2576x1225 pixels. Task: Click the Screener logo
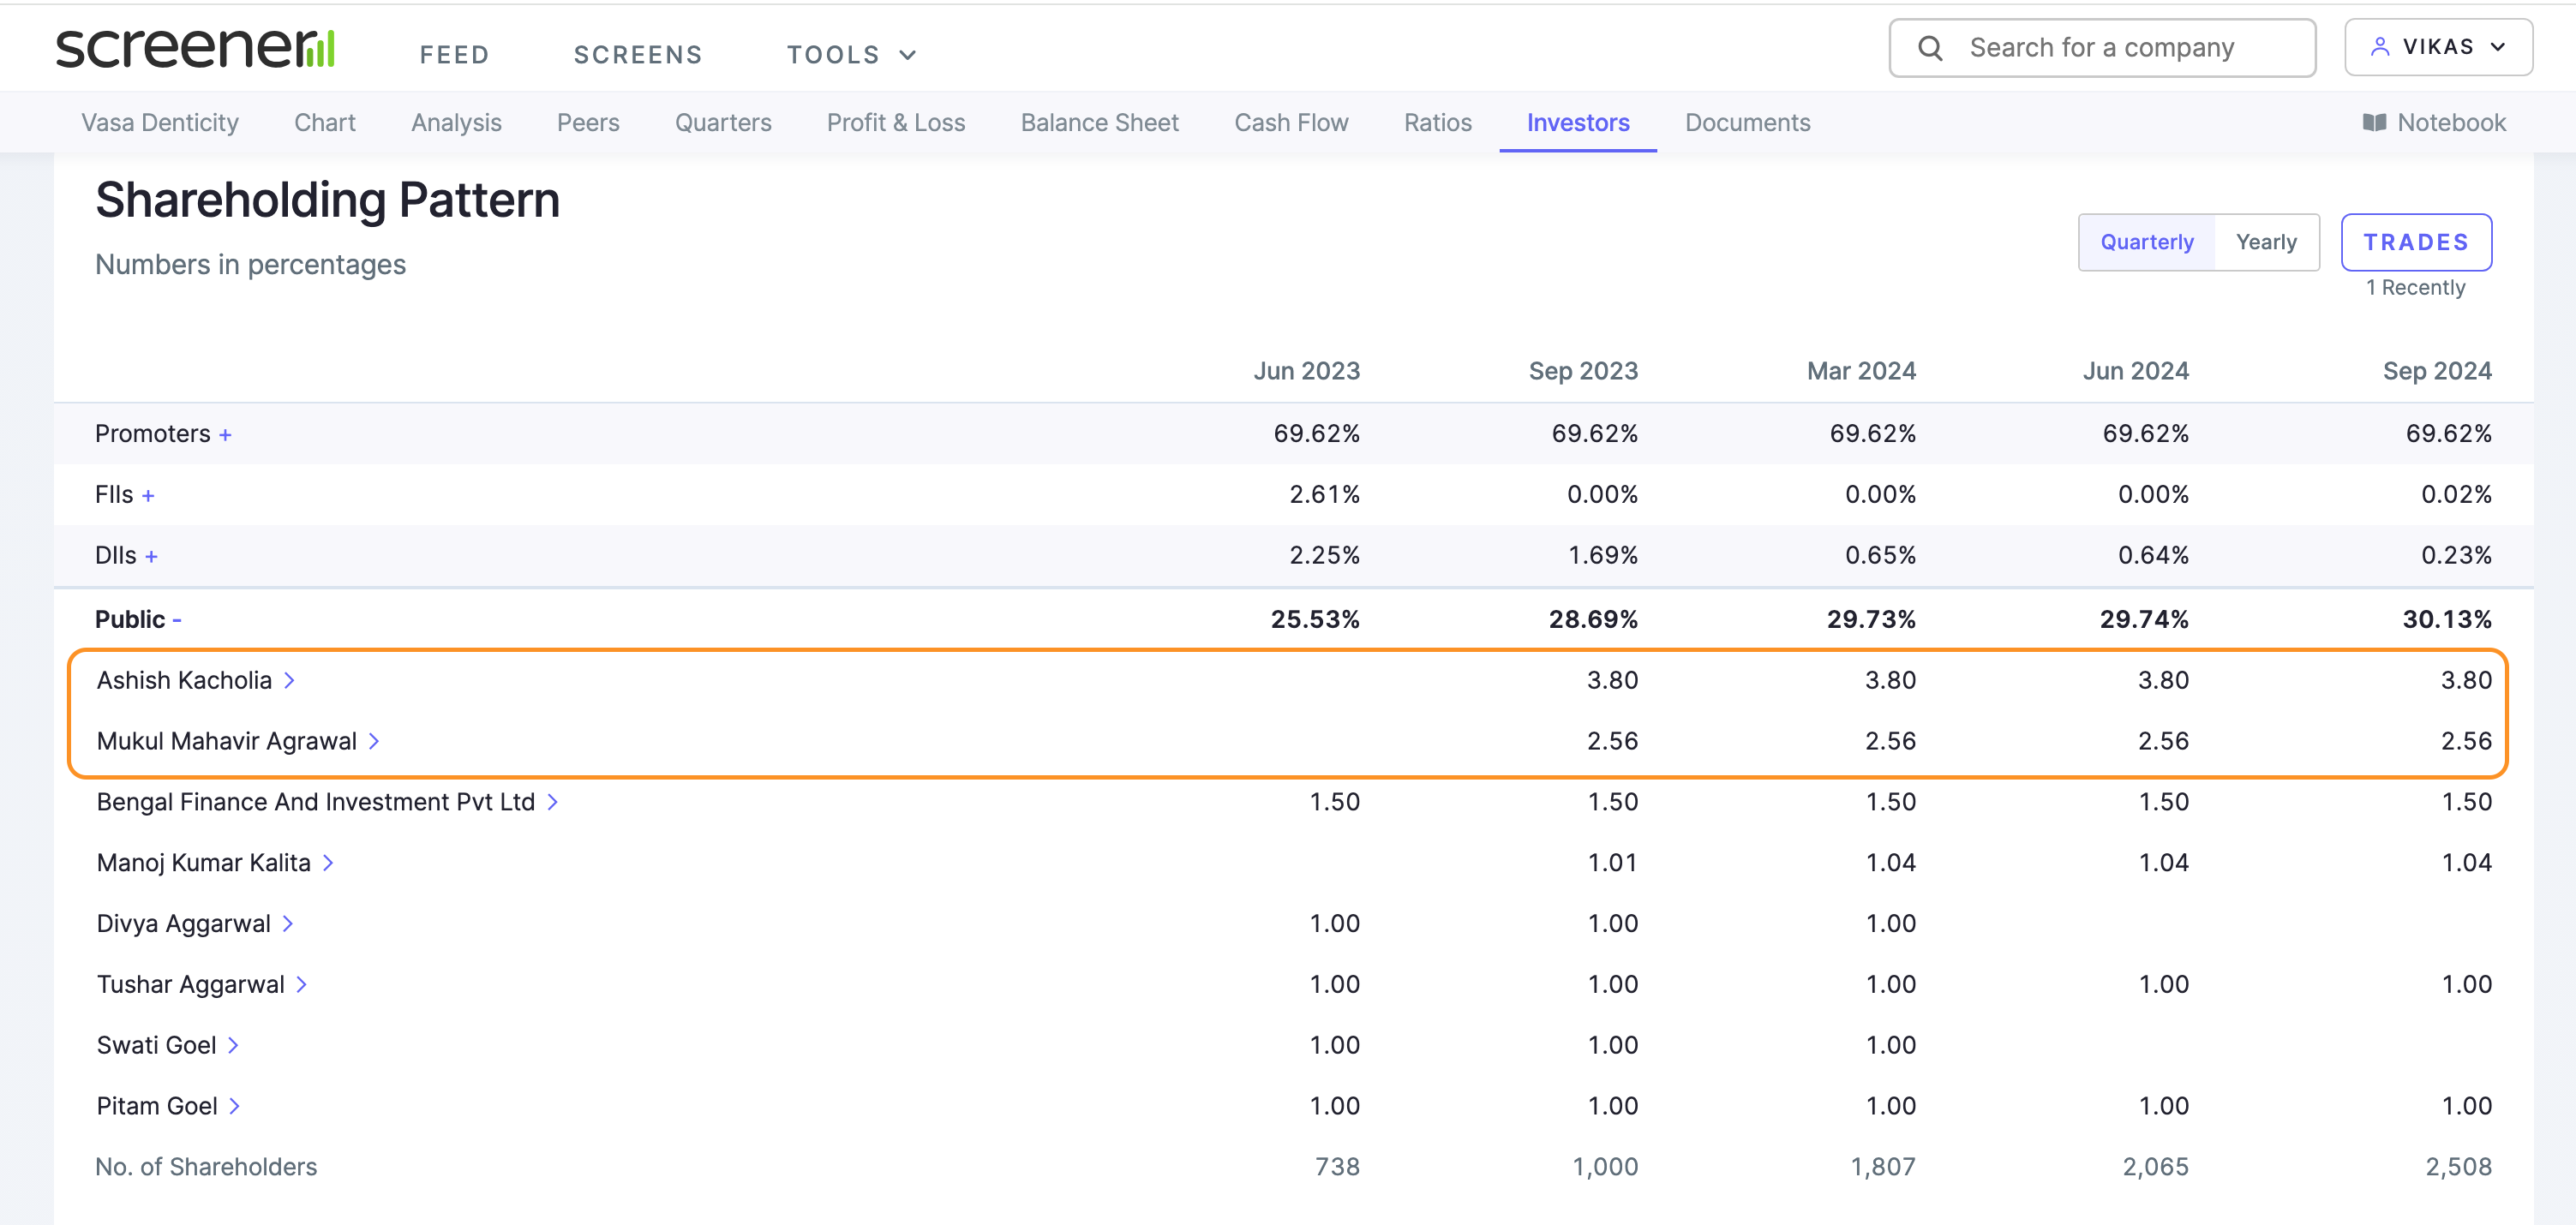click(x=195, y=49)
